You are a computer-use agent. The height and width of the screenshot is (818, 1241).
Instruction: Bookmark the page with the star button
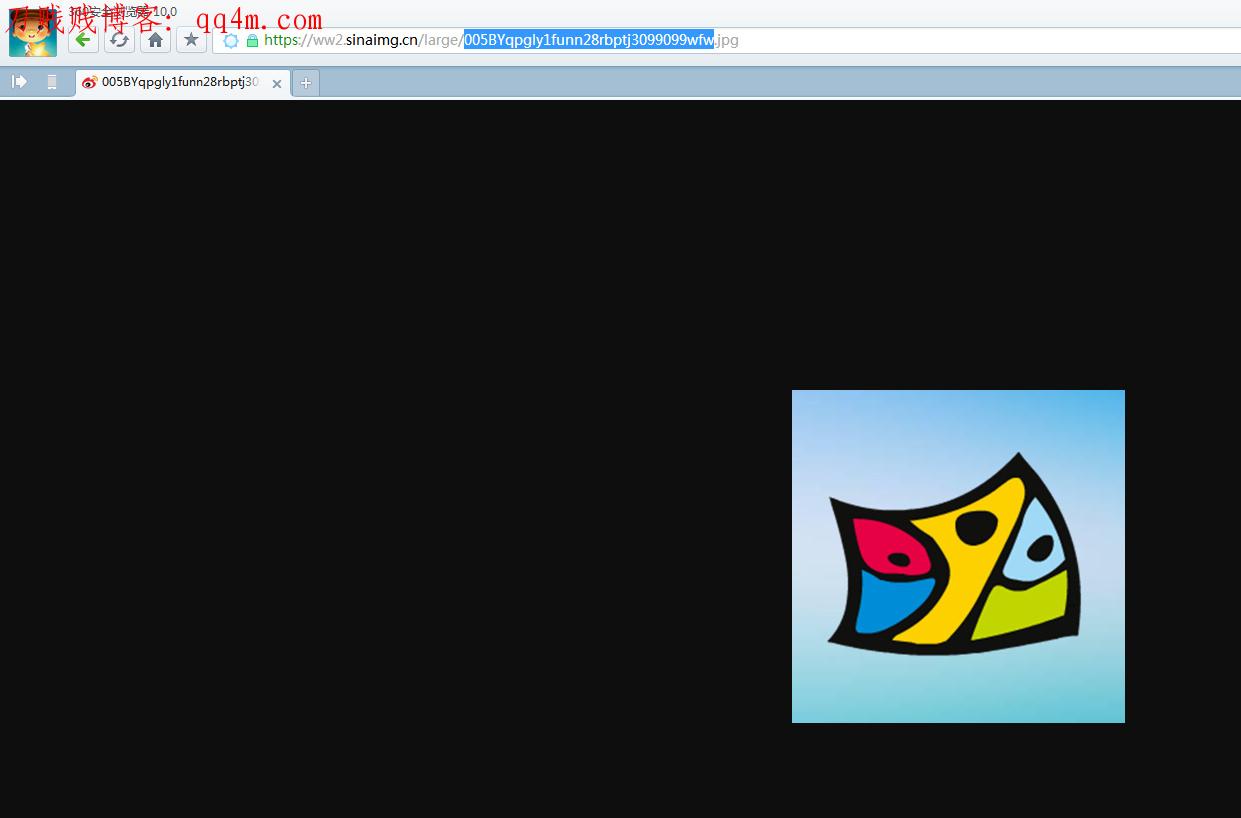191,40
